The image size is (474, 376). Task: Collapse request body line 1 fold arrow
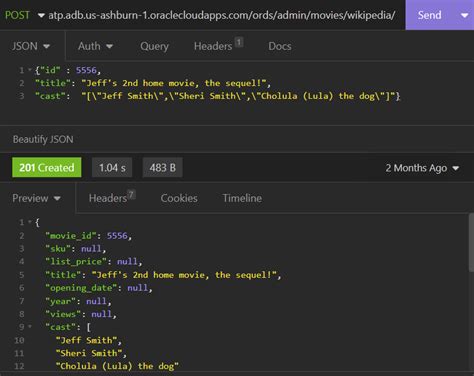click(x=30, y=70)
